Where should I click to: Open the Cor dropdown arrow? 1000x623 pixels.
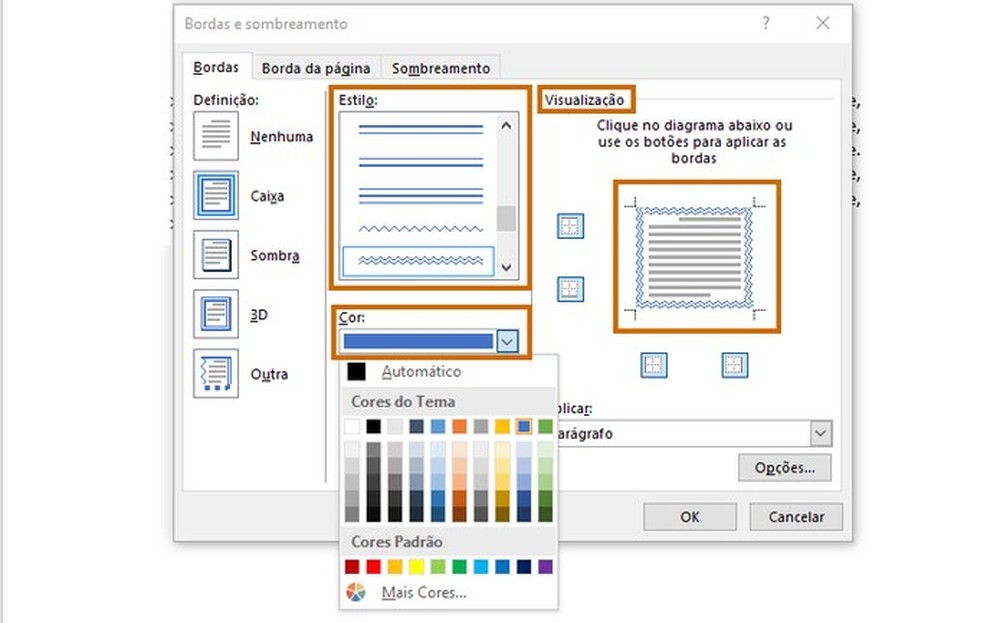pos(507,342)
